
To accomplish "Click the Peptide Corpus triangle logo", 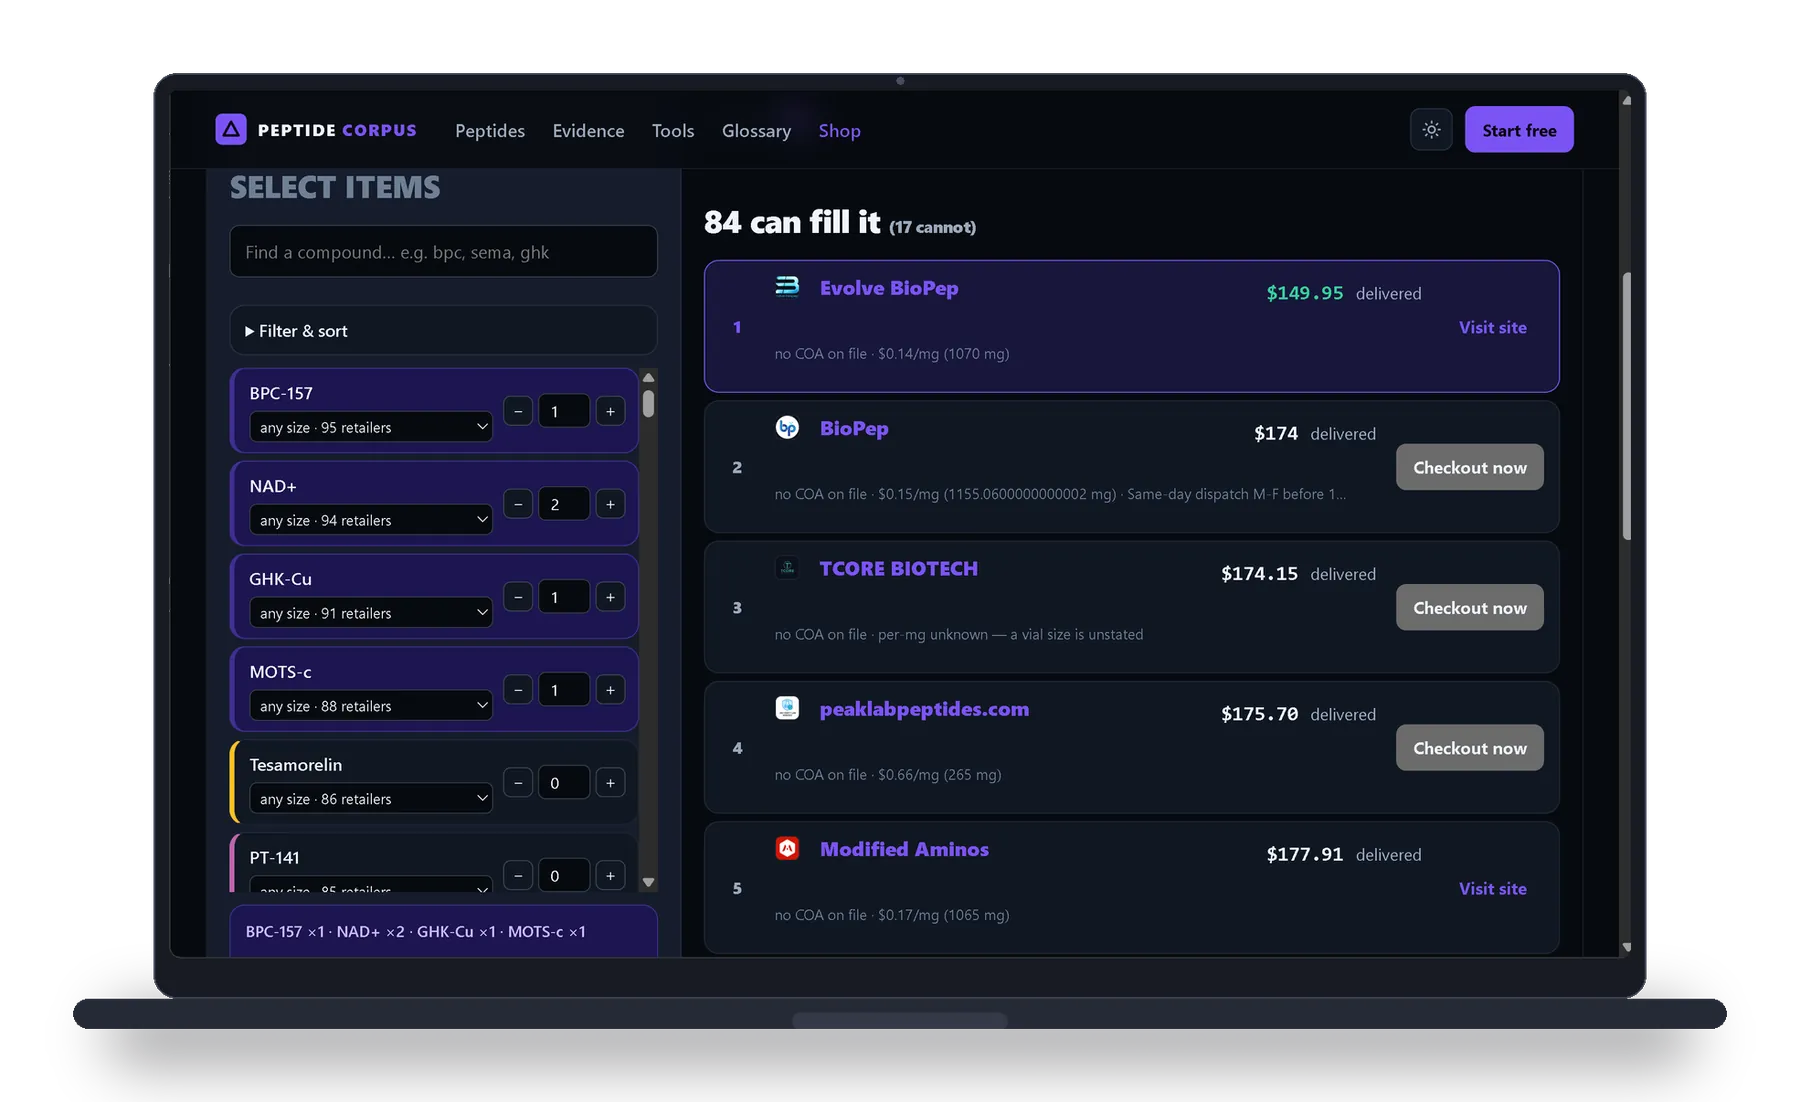I will click(x=231, y=129).
